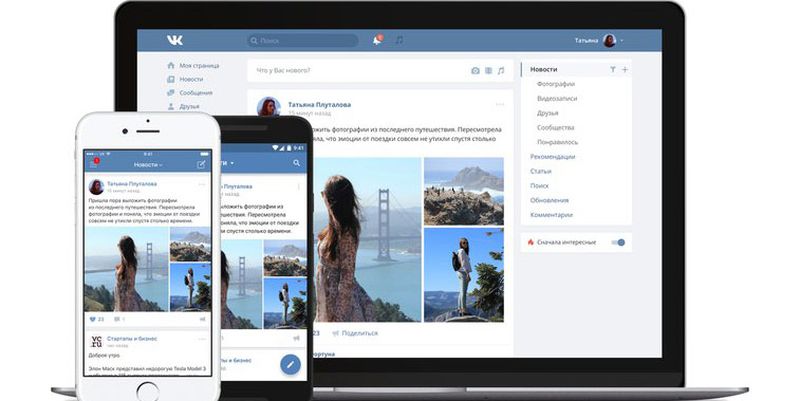This screenshot has width=800, height=401.
Task: Click profile avatar in laptop header
Action: click(609, 40)
